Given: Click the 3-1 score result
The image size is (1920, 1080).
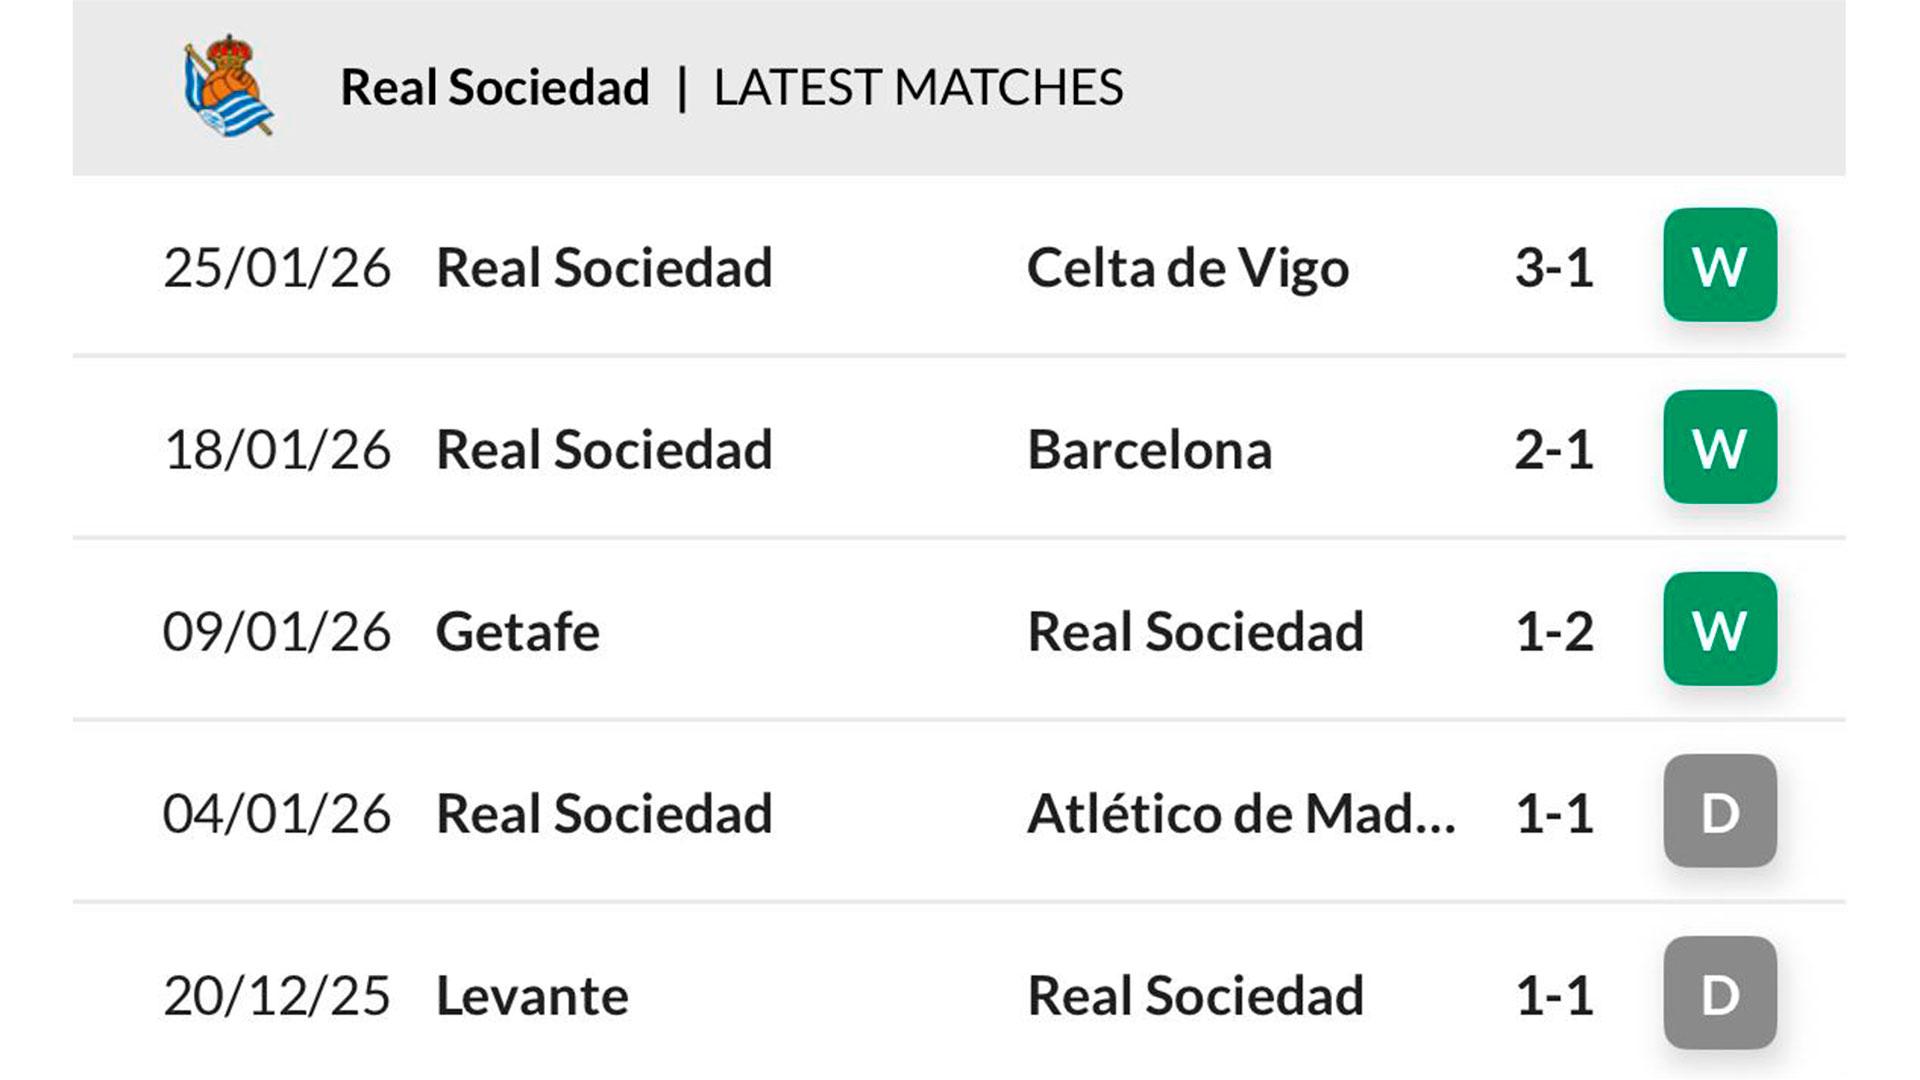Looking at the screenshot, I should tap(1553, 268).
